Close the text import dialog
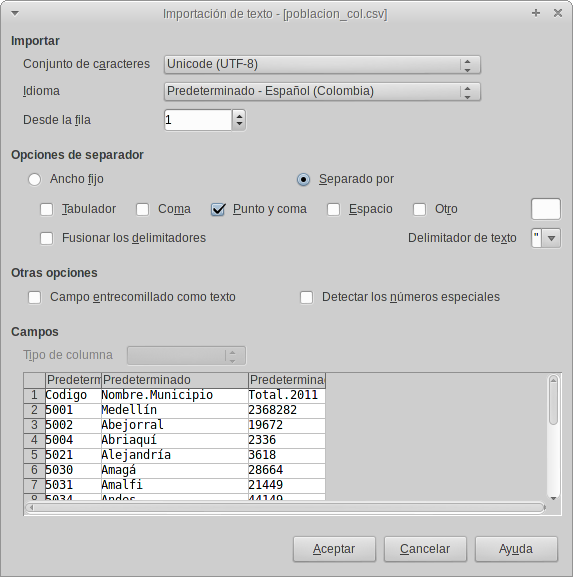573x577 pixels. (558, 13)
